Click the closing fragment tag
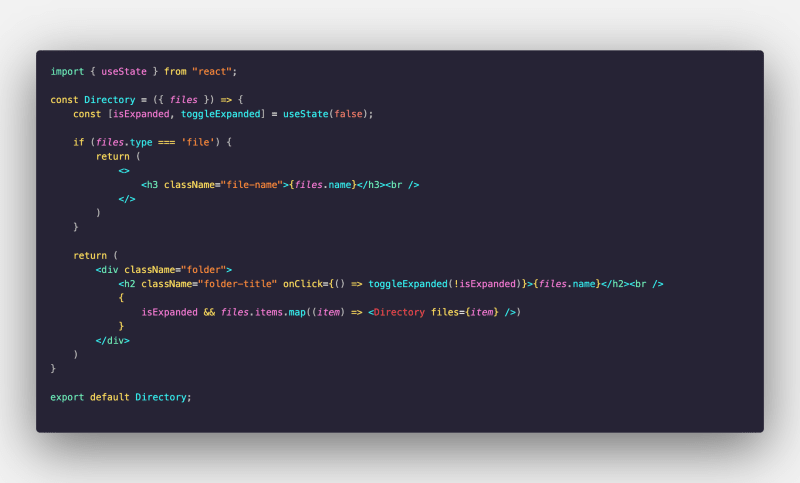 click(x=127, y=199)
